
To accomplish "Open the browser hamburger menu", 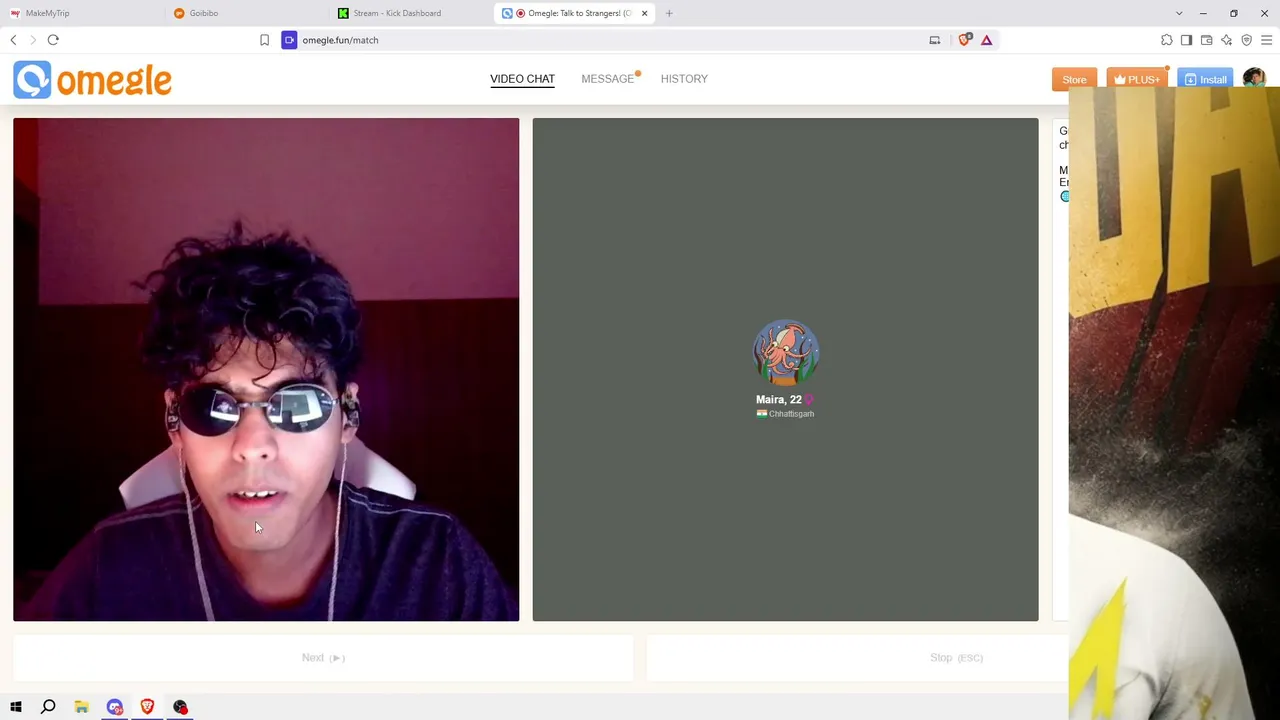I will click(1267, 40).
